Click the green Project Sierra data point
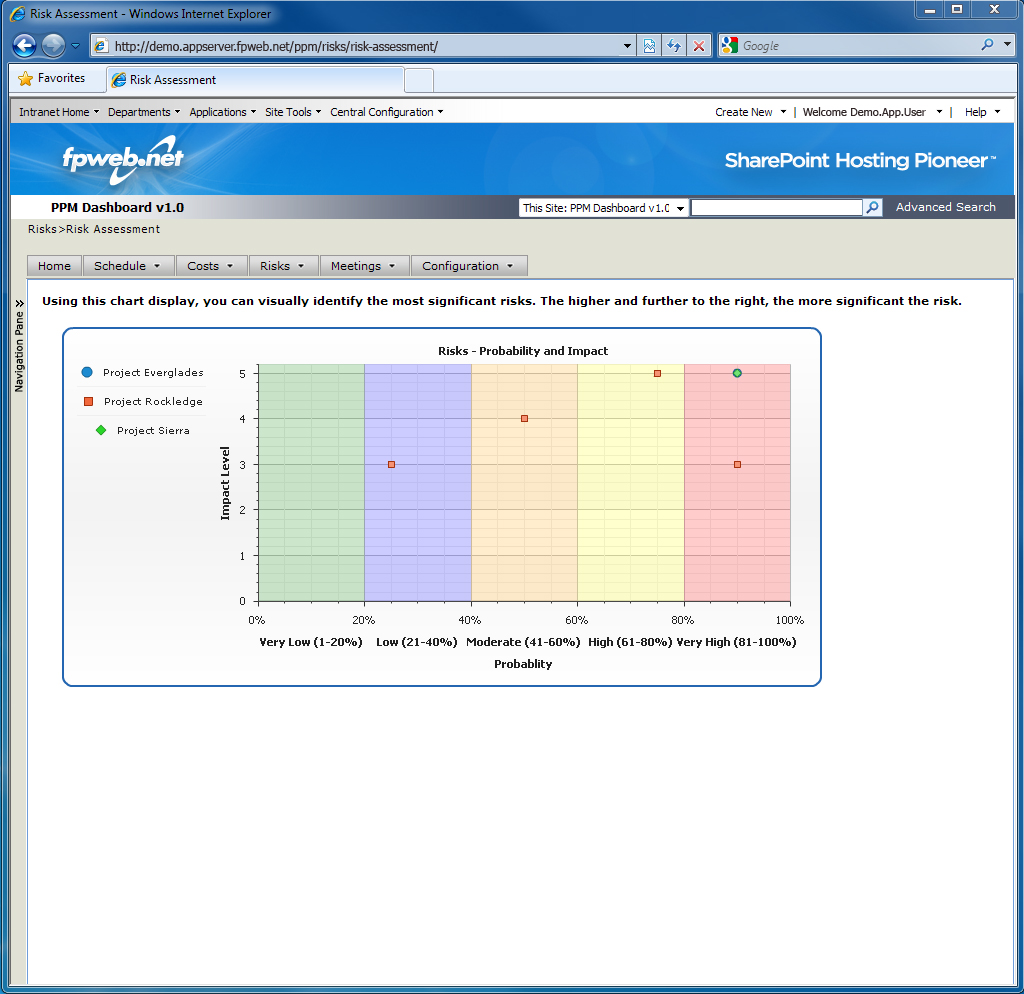 [737, 373]
